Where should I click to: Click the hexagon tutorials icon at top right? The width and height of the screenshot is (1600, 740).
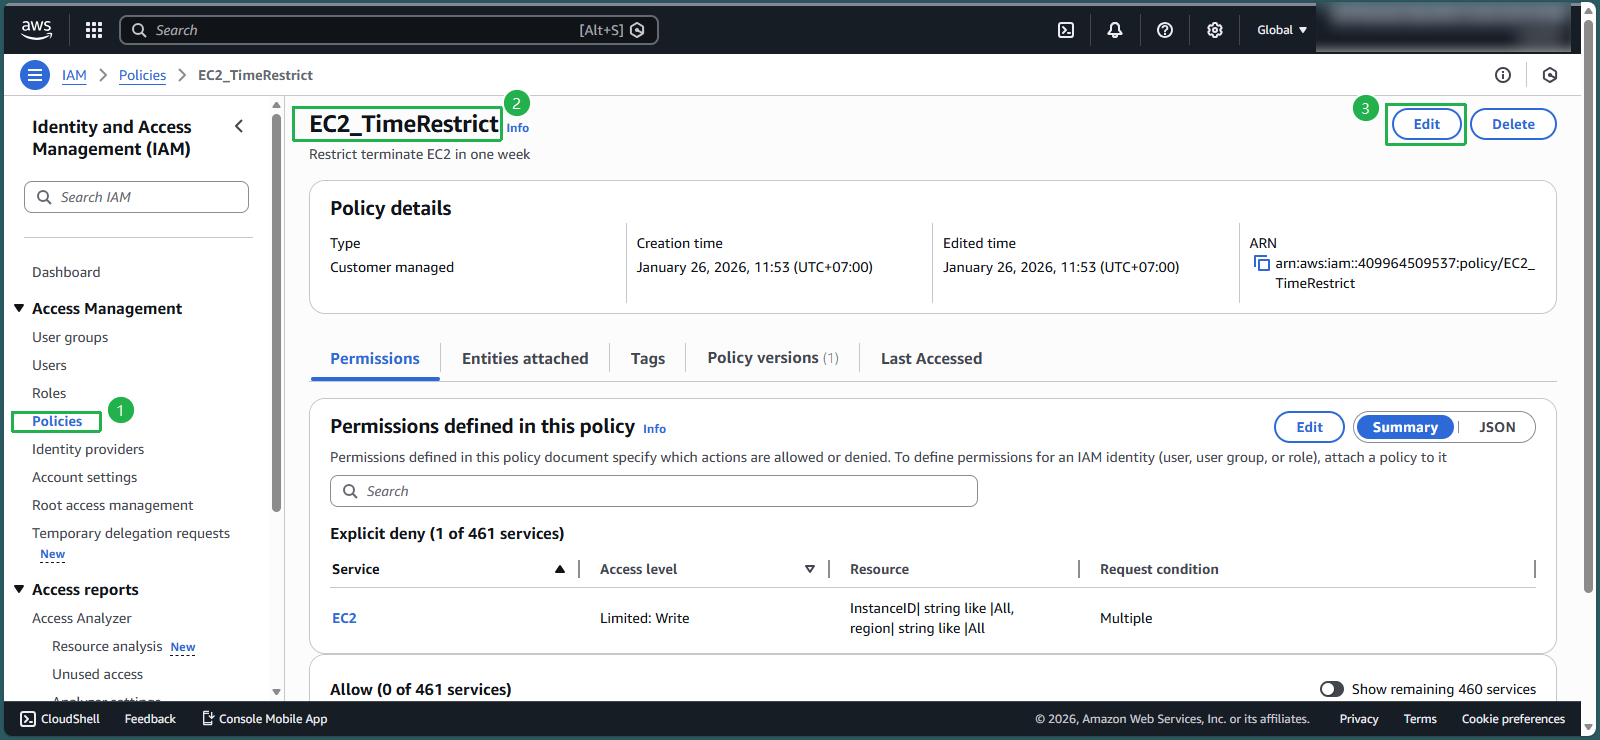pos(1550,75)
